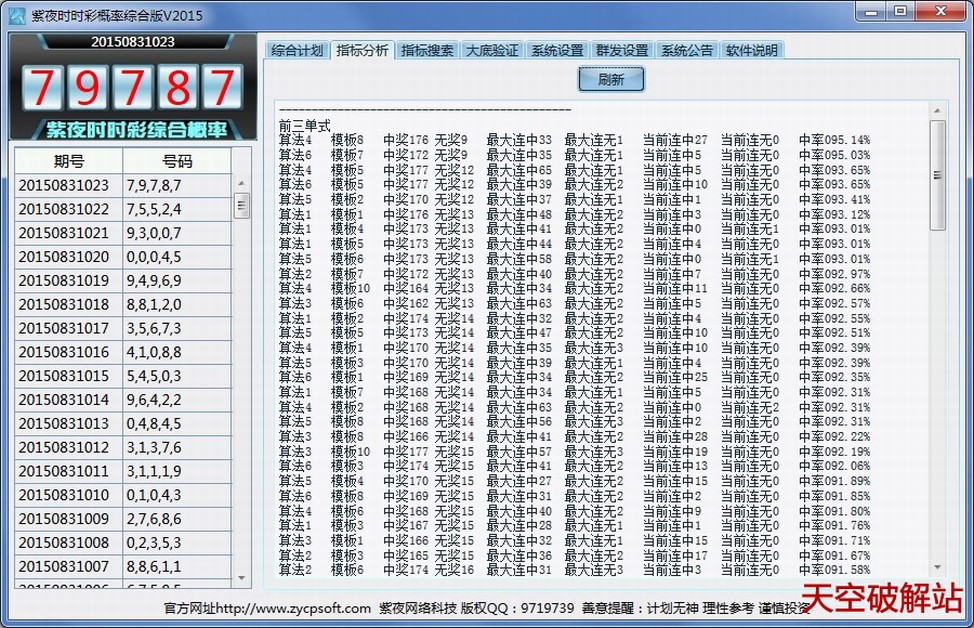Switch to the 综合计划 tab

click(x=298, y=51)
